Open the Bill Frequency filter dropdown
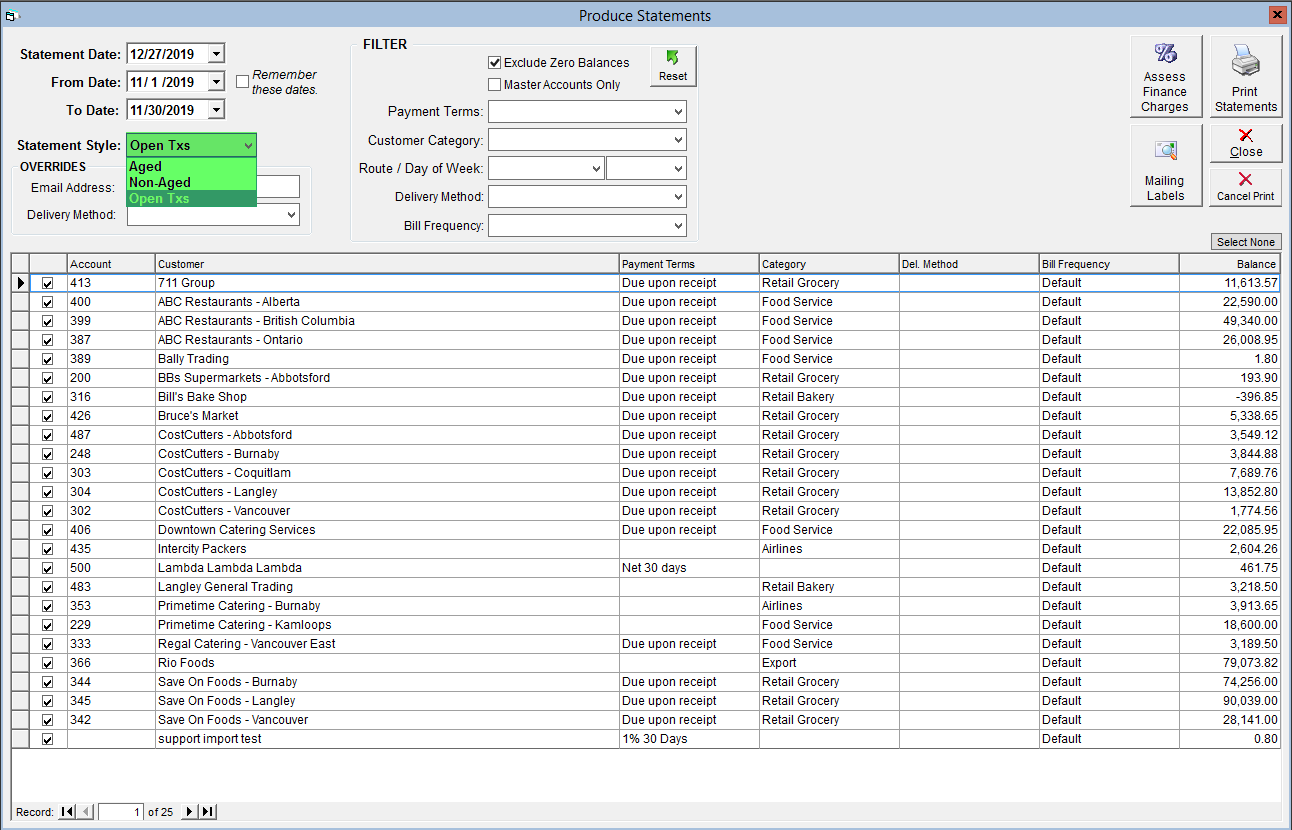This screenshot has width=1292, height=830. tap(678, 226)
